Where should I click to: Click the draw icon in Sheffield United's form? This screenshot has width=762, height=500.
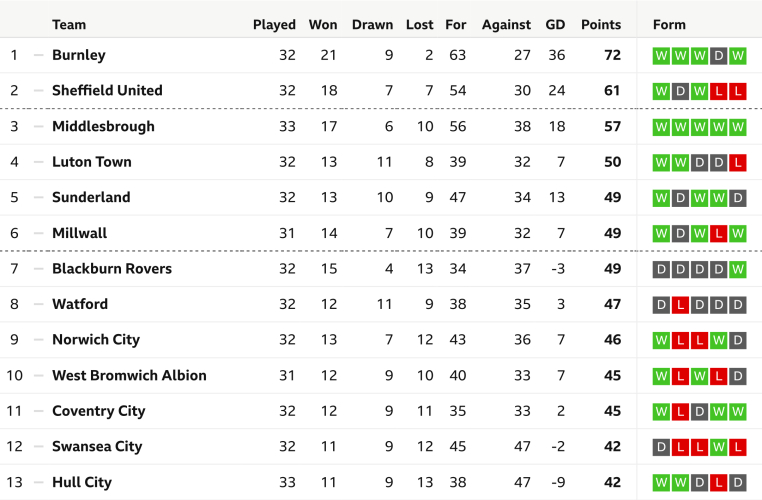coord(680,91)
